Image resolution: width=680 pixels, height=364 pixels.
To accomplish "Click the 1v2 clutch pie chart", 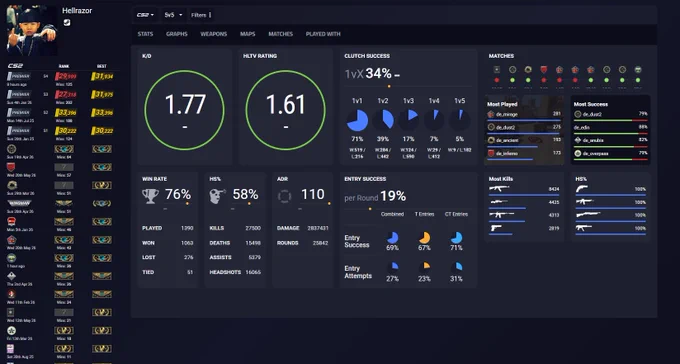I will 383,120.
